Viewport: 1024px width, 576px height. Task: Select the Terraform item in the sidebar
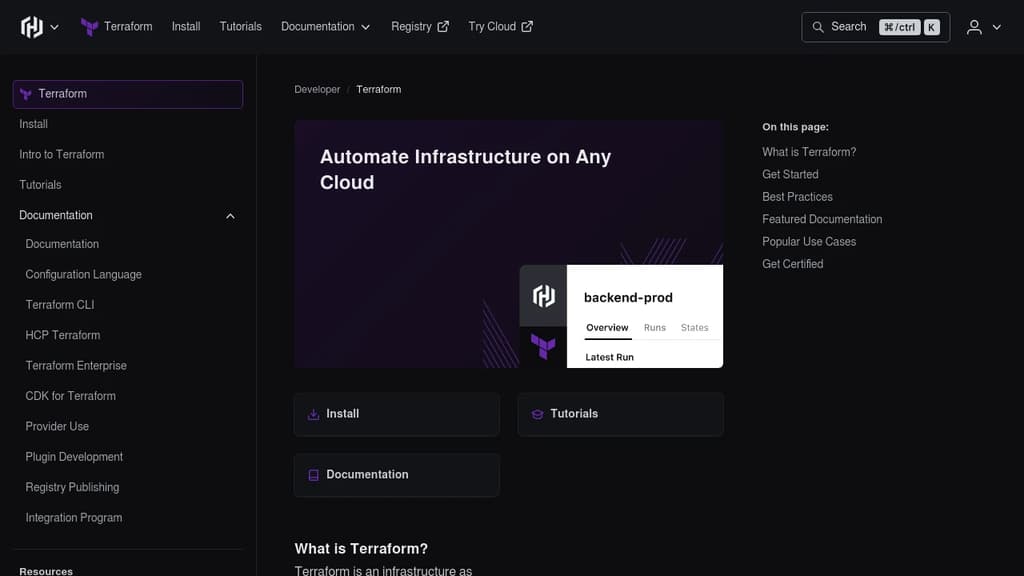coord(128,94)
